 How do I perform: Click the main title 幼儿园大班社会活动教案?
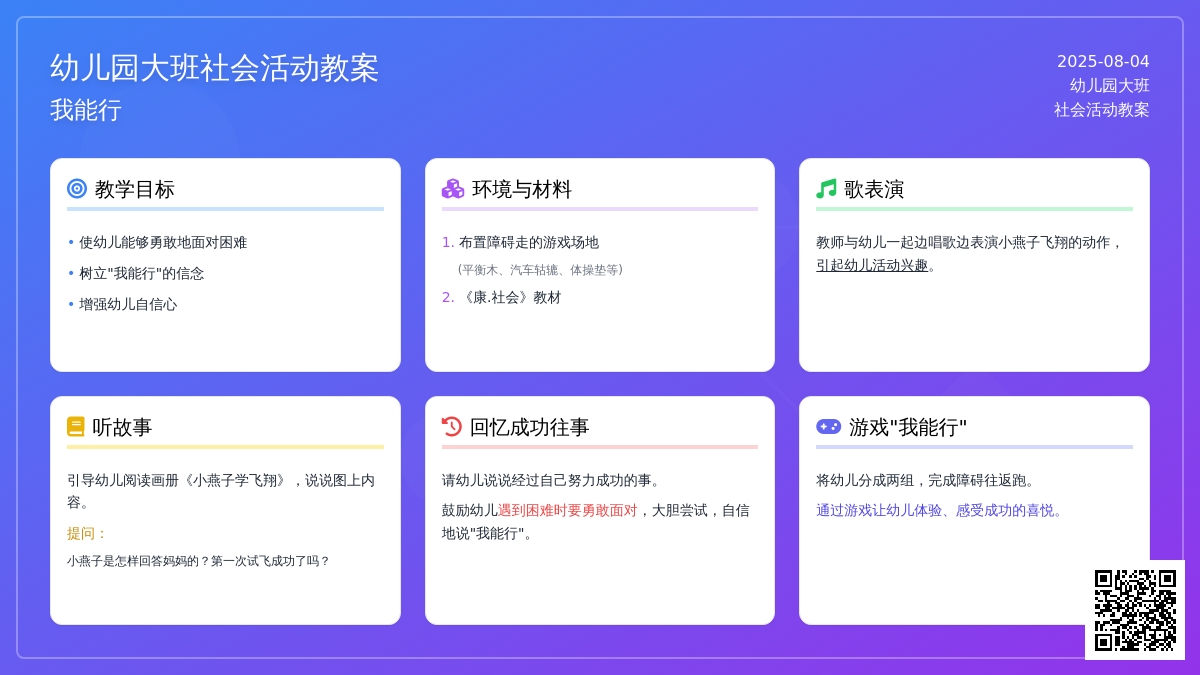[215, 68]
